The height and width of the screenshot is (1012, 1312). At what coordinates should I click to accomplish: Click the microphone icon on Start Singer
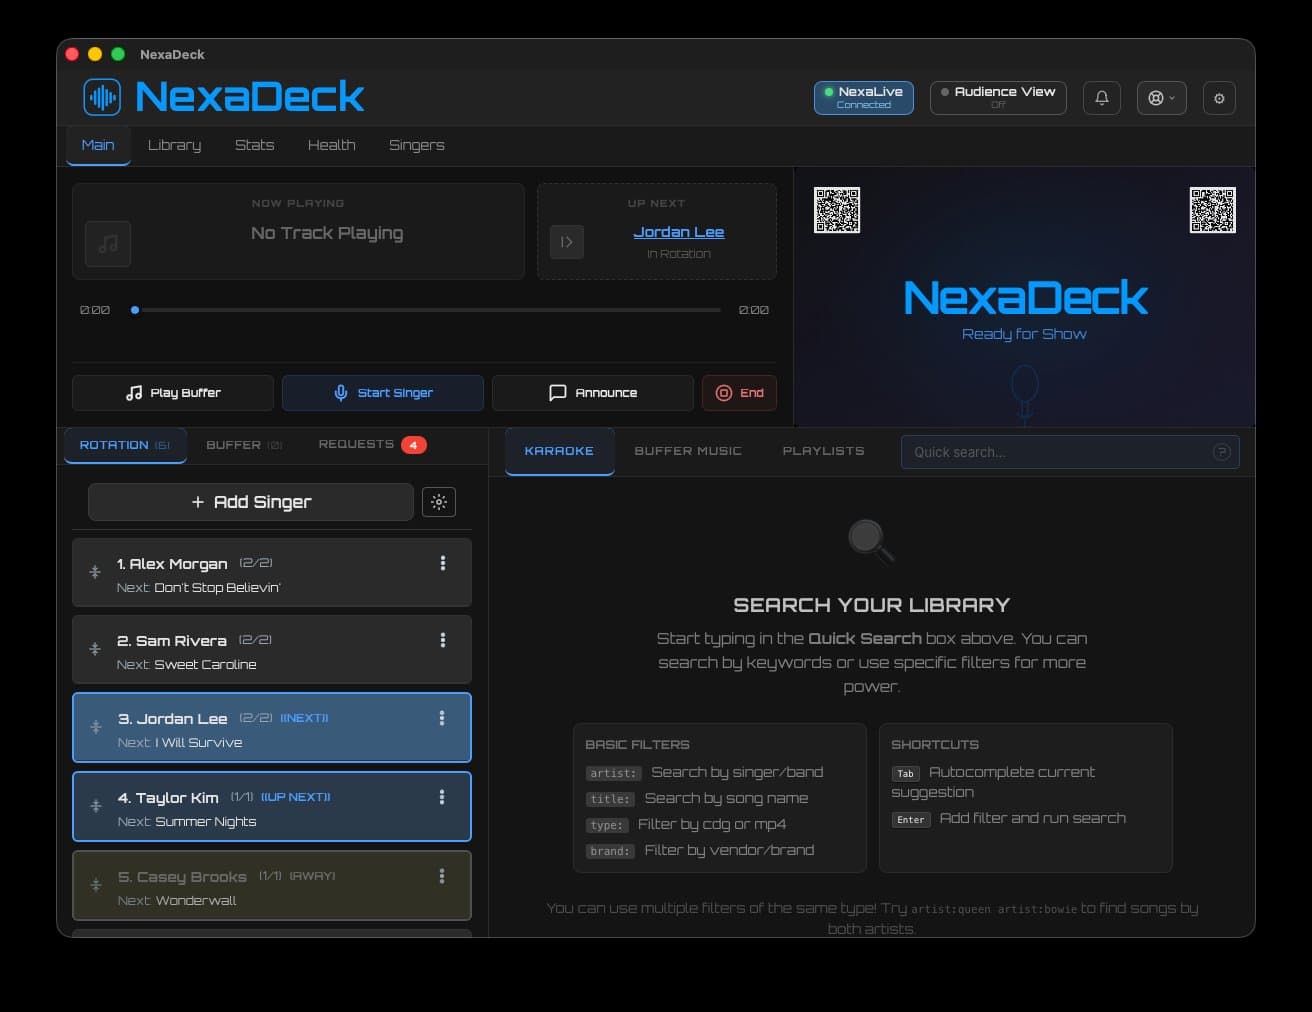point(339,392)
